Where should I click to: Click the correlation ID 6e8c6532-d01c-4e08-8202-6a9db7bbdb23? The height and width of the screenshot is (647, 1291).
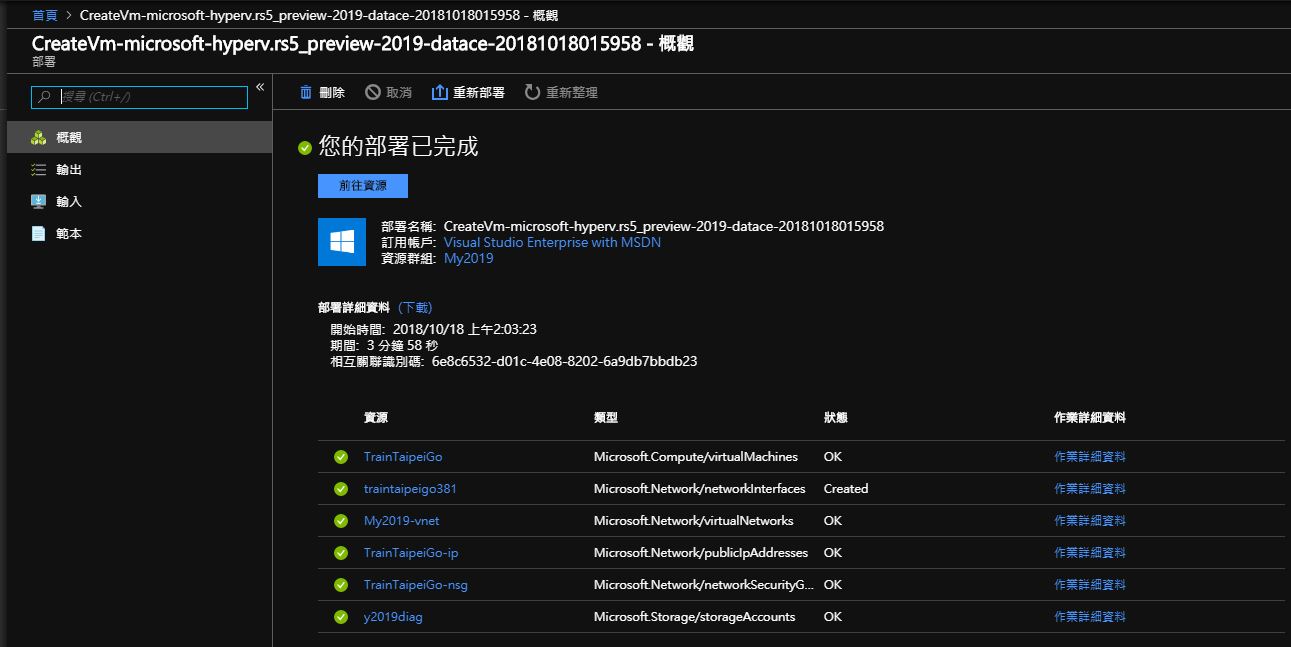565,361
